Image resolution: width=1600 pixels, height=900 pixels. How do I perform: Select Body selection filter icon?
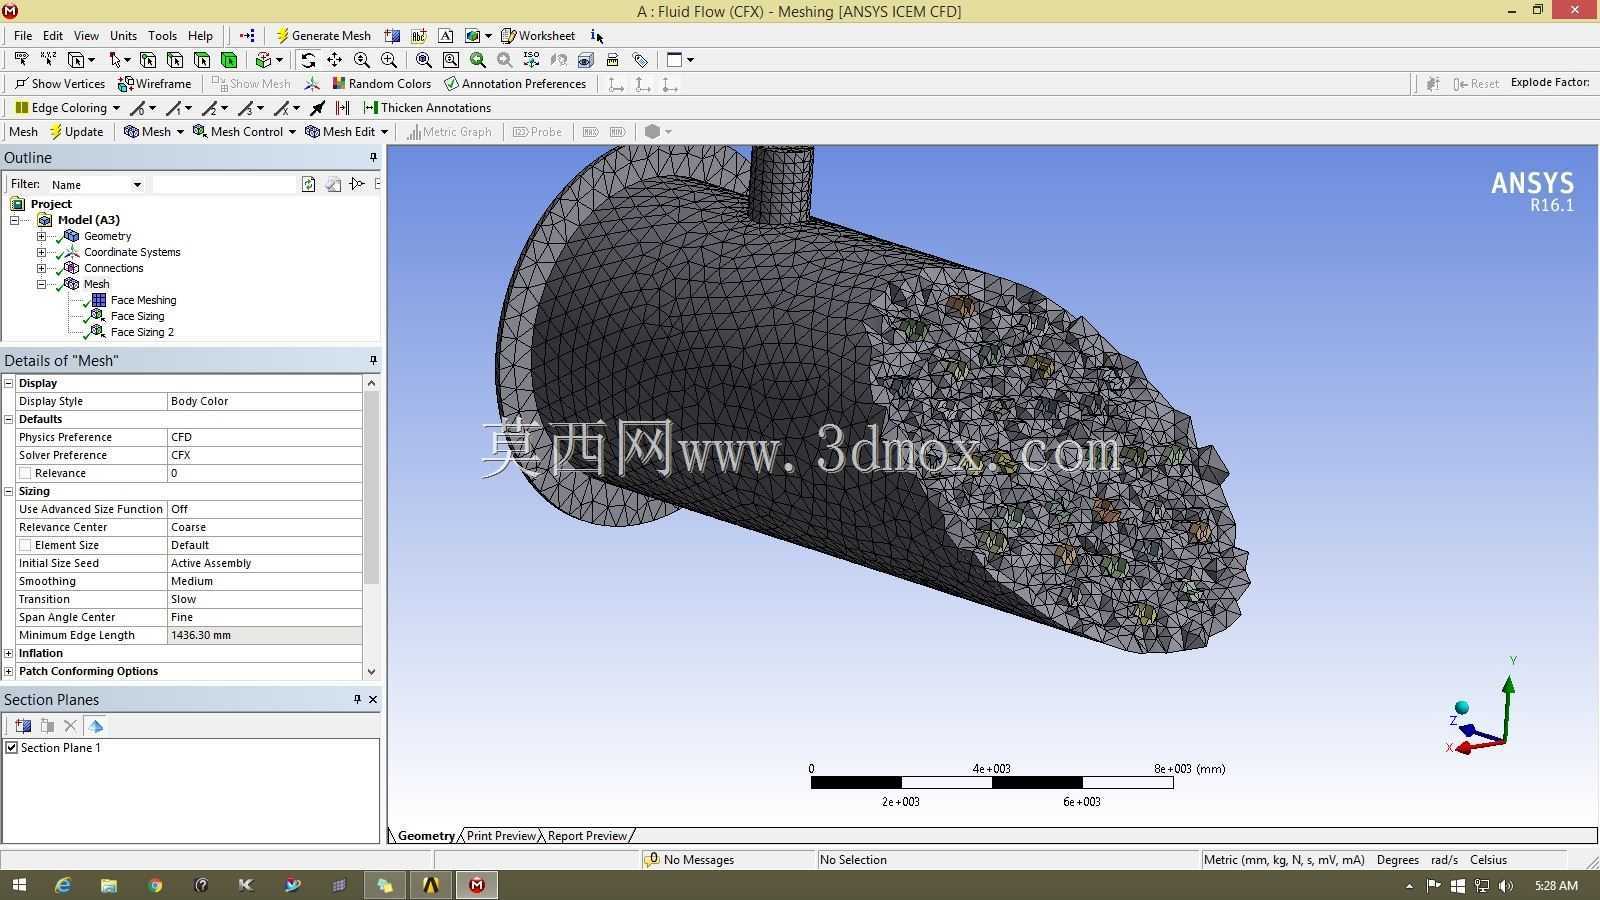click(229, 60)
